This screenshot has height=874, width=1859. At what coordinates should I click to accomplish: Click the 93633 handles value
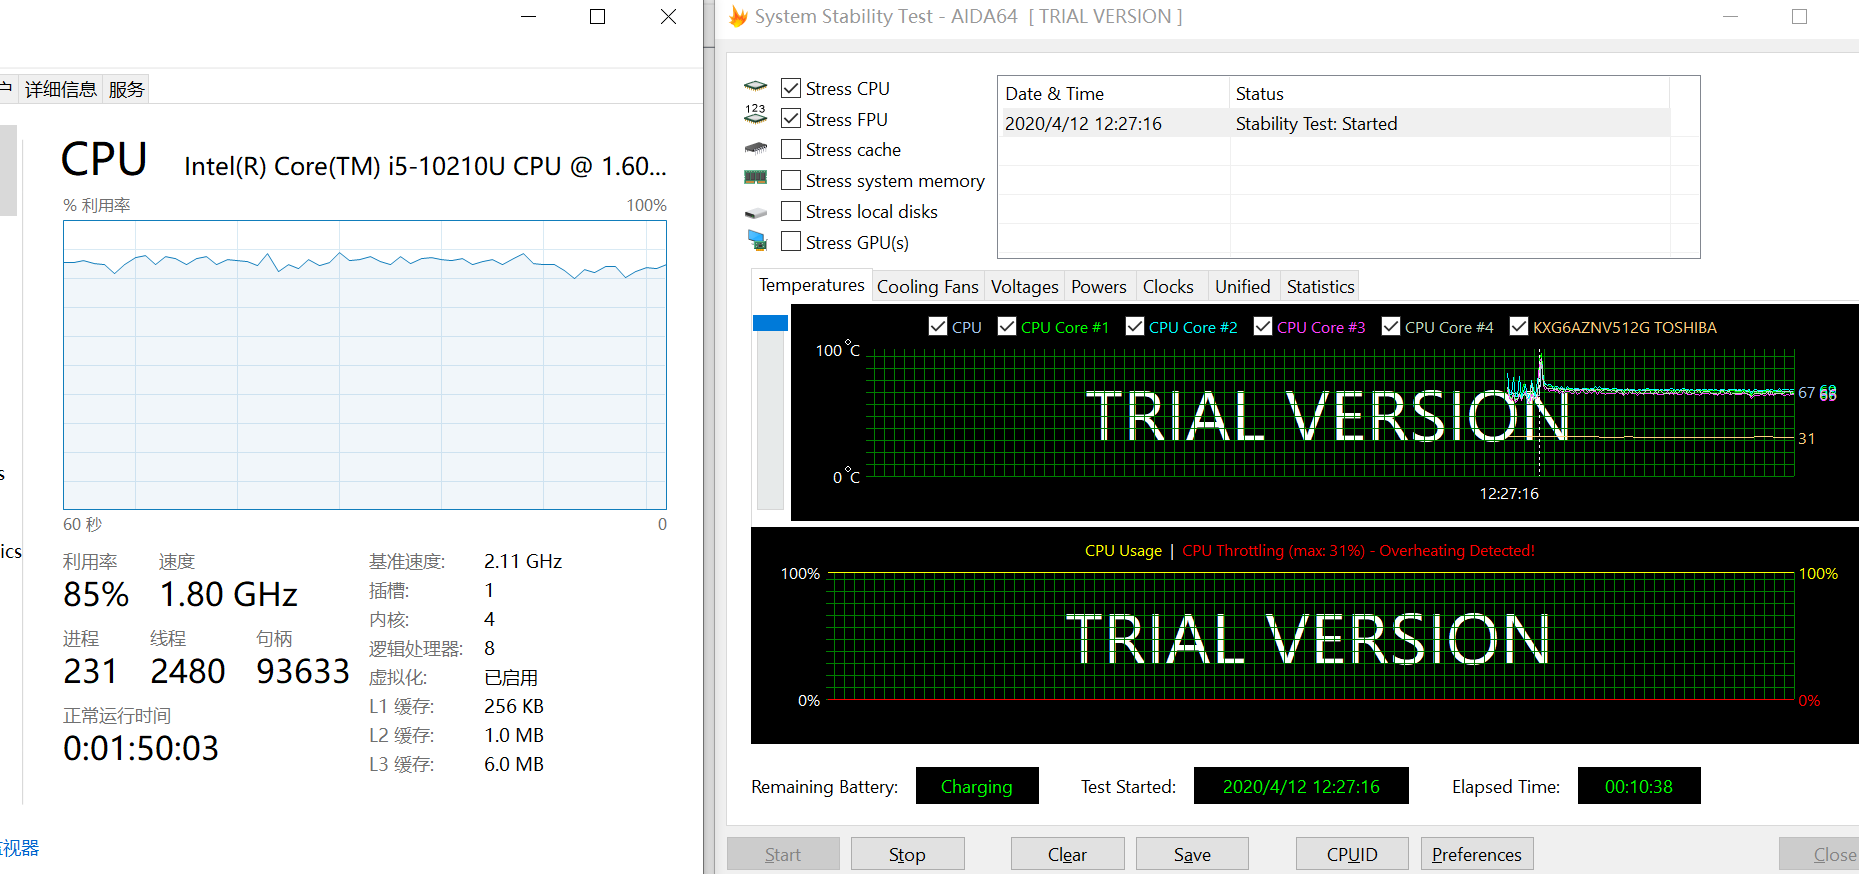point(303,671)
